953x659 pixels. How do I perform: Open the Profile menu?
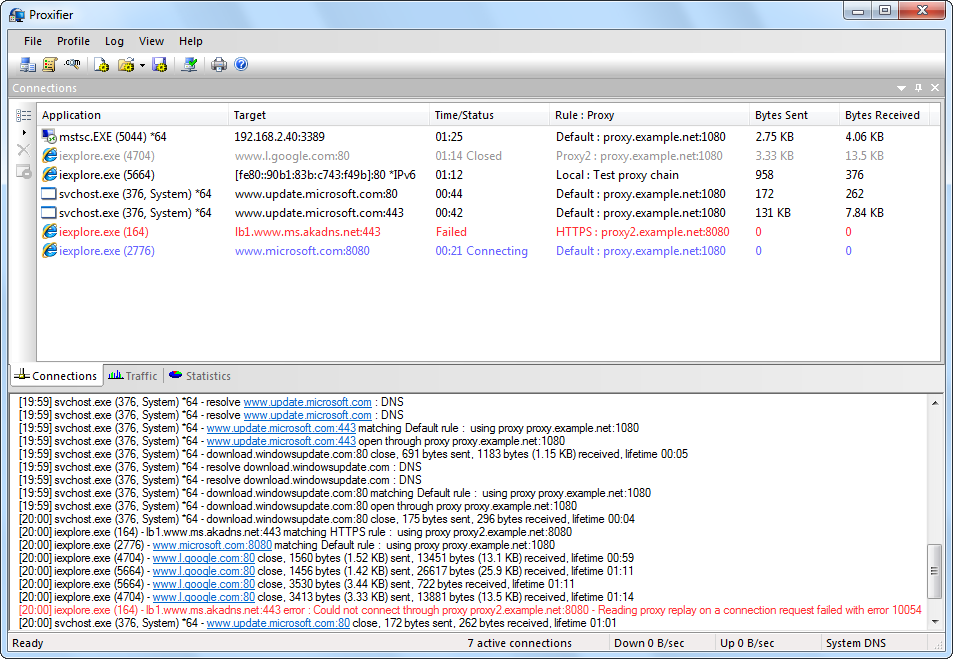point(73,41)
